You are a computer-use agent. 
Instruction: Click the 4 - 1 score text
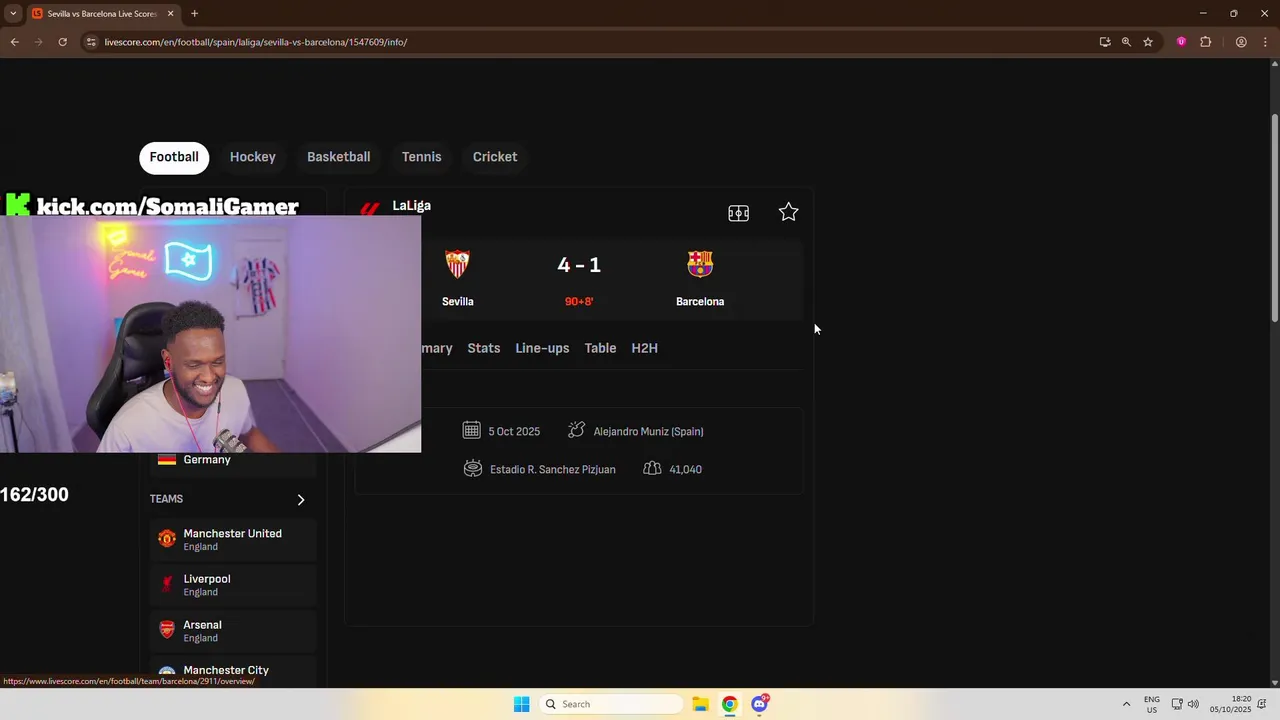click(579, 265)
